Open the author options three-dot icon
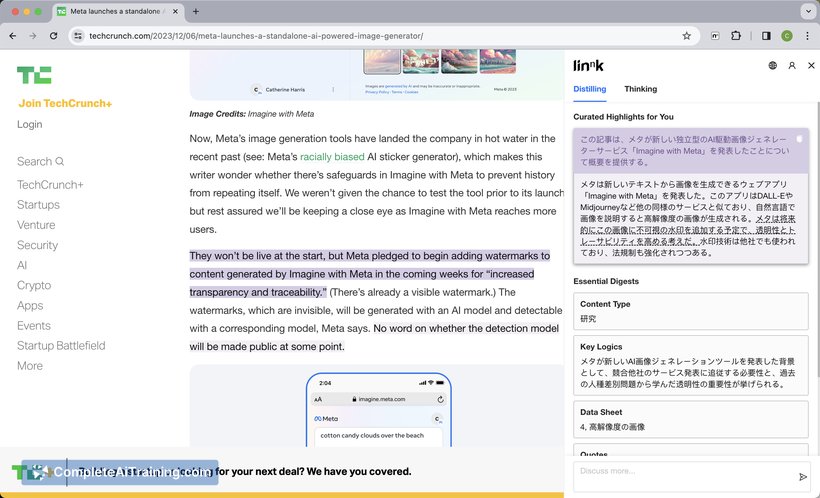Screen dimensions: 820x498 (x=333, y=89)
